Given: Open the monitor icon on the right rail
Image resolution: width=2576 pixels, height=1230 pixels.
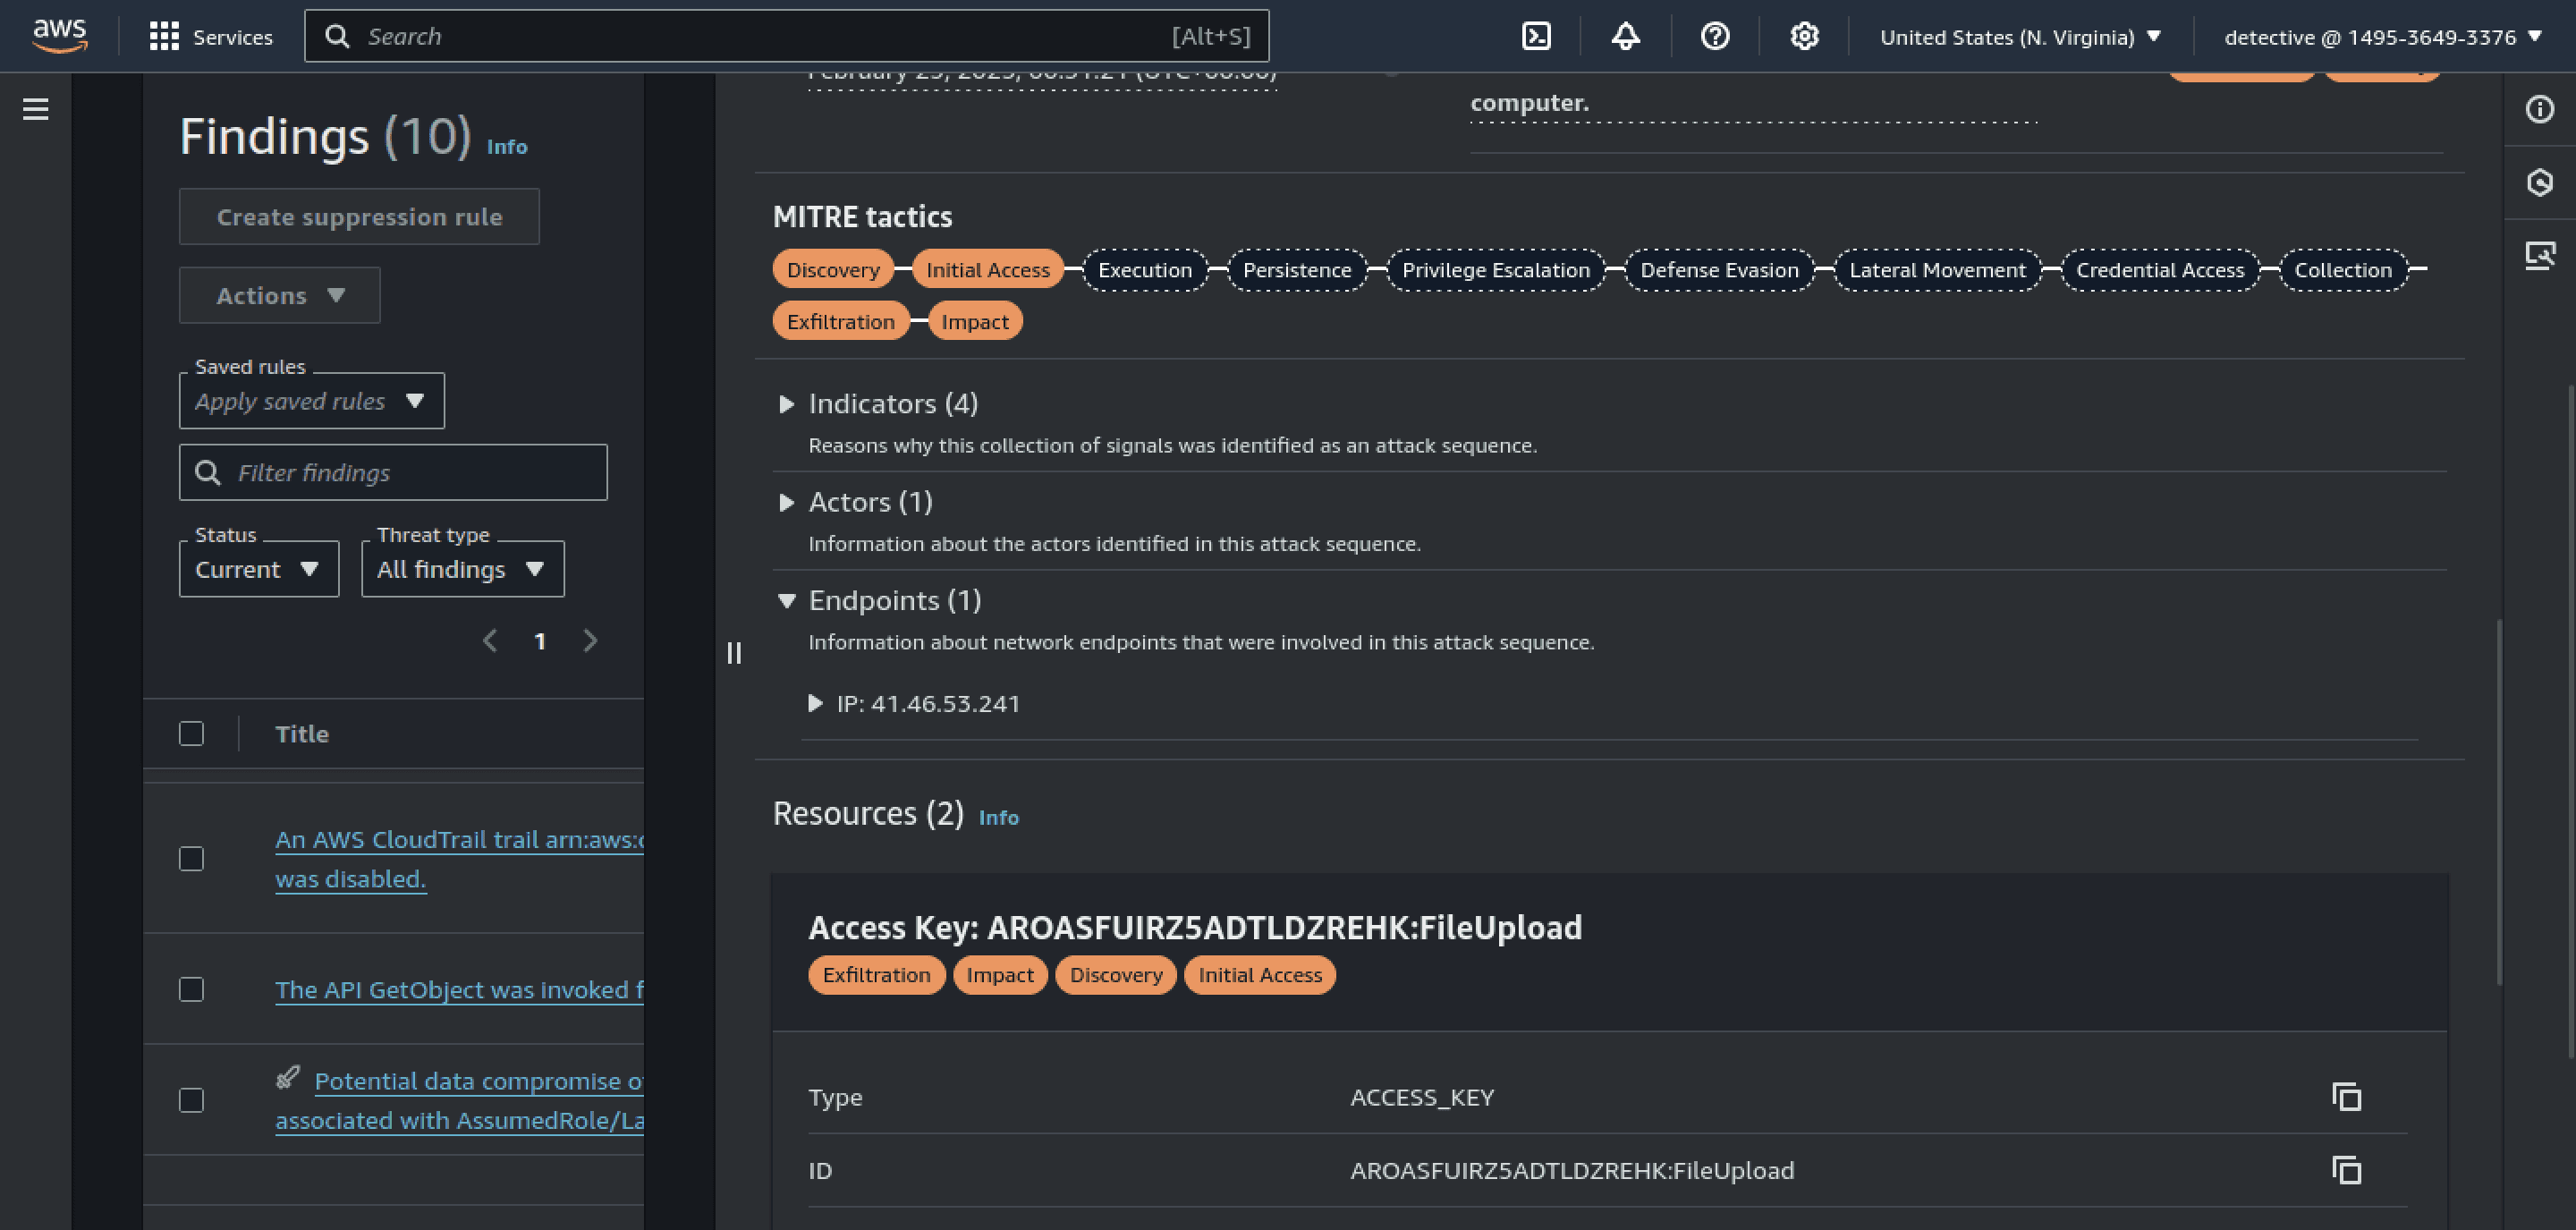Looking at the screenshot, I should (x=2539, y=256).
